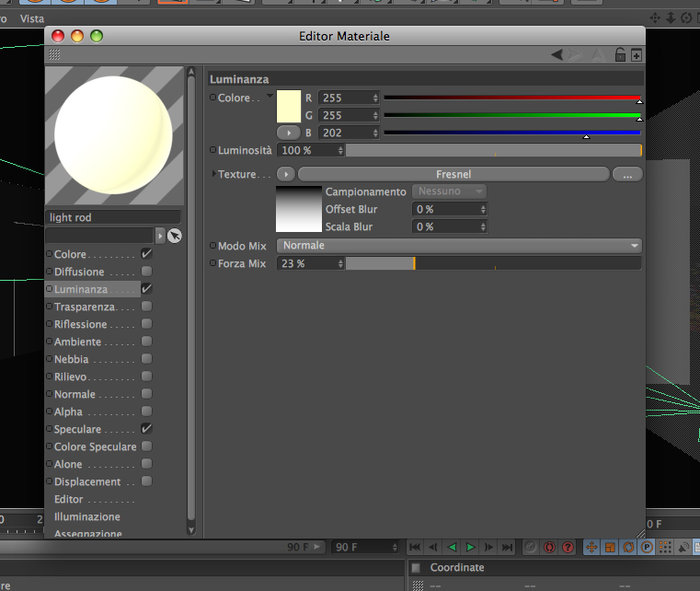Screen dimensions: 700x591
Task: Go to first frame in timeline
Action: 415,547
